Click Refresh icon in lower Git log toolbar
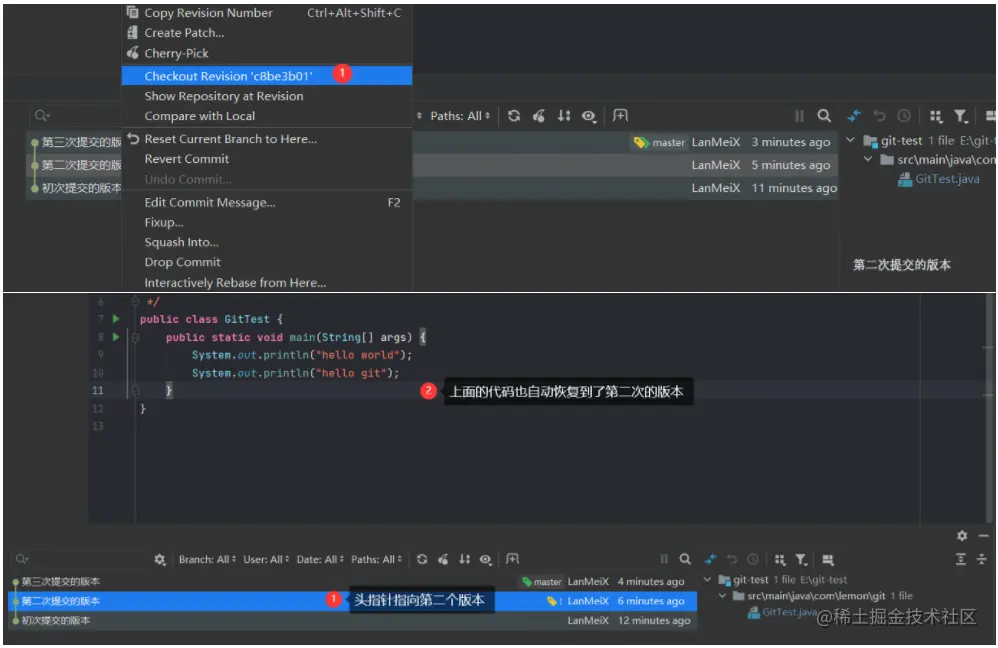The height and width of the screenshot is (648, 998). (422, 559)
